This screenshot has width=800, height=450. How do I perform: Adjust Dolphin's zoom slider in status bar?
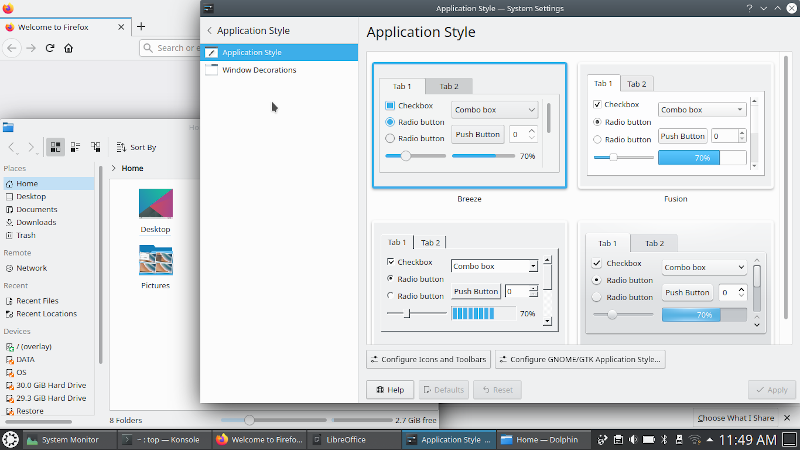coord(249,420)
